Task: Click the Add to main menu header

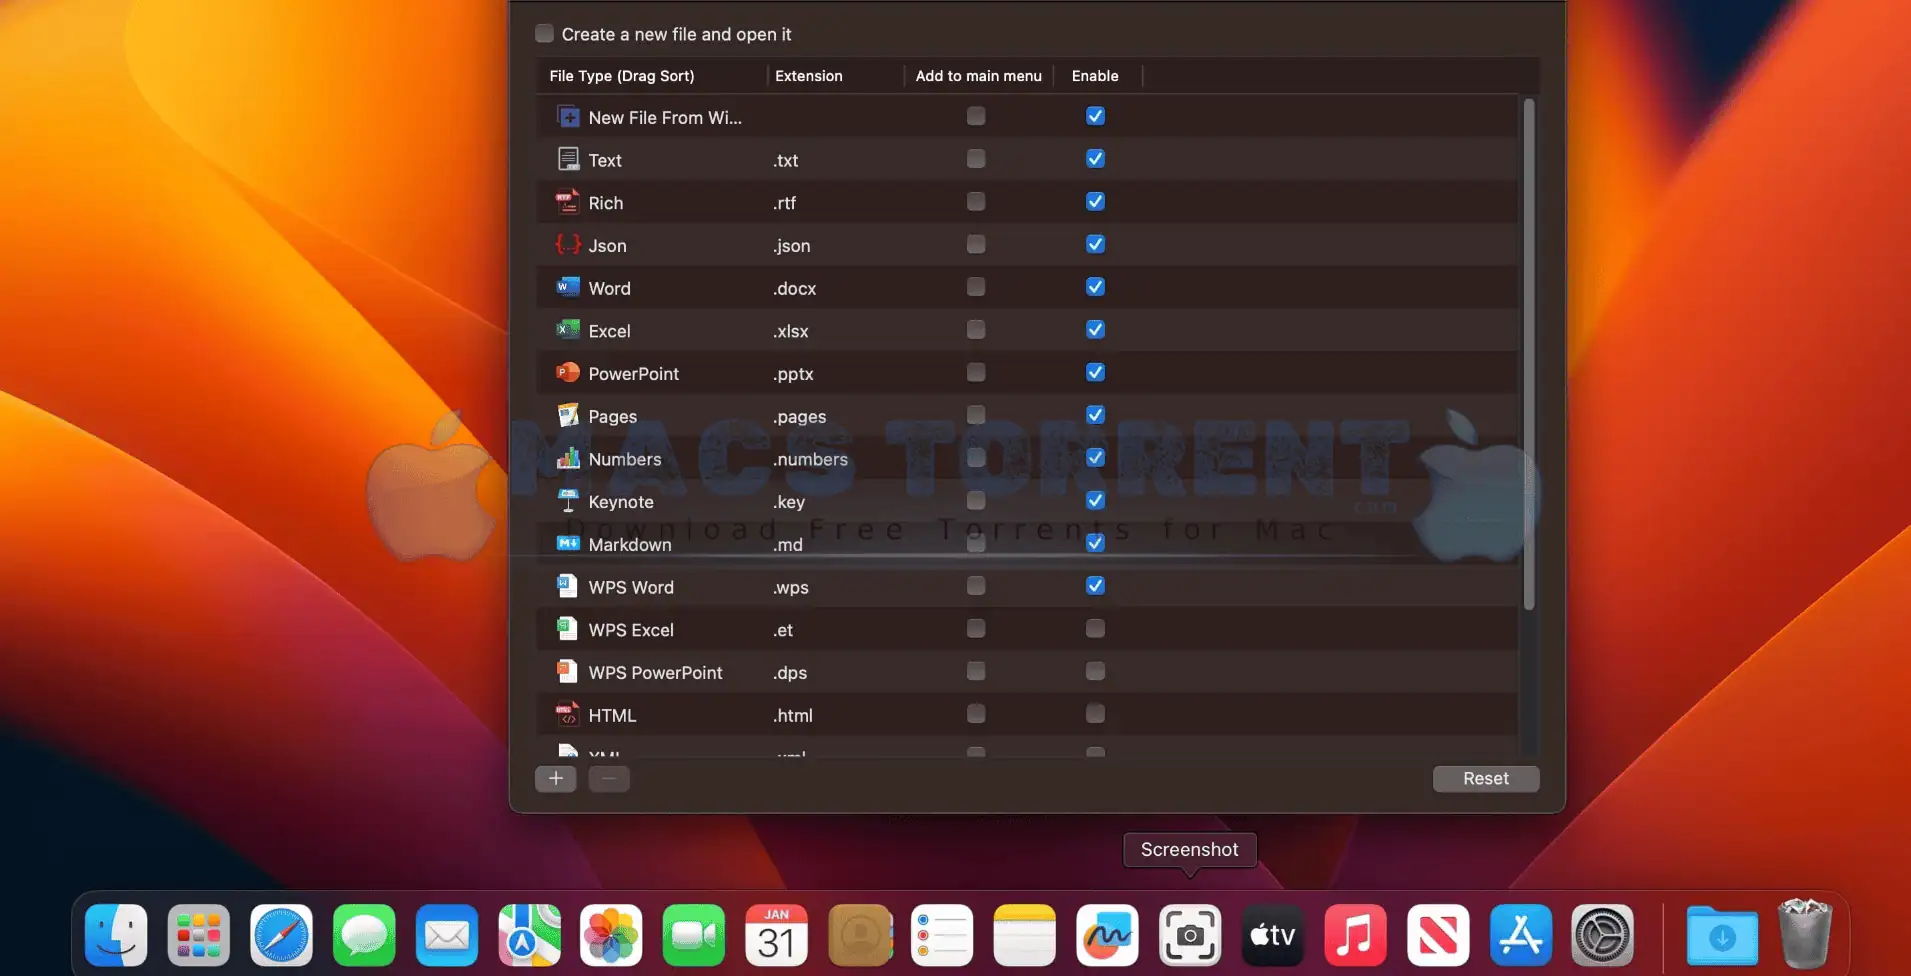Action: [x=978, y=76]
